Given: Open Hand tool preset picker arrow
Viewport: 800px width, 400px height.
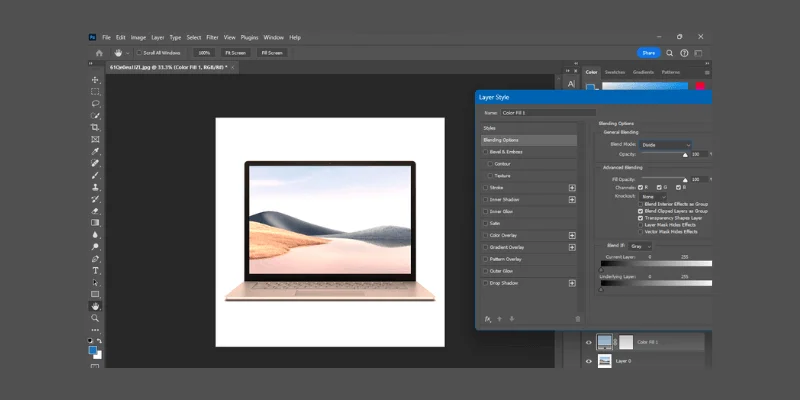Looking at the screenshot, I should [128, 53].
